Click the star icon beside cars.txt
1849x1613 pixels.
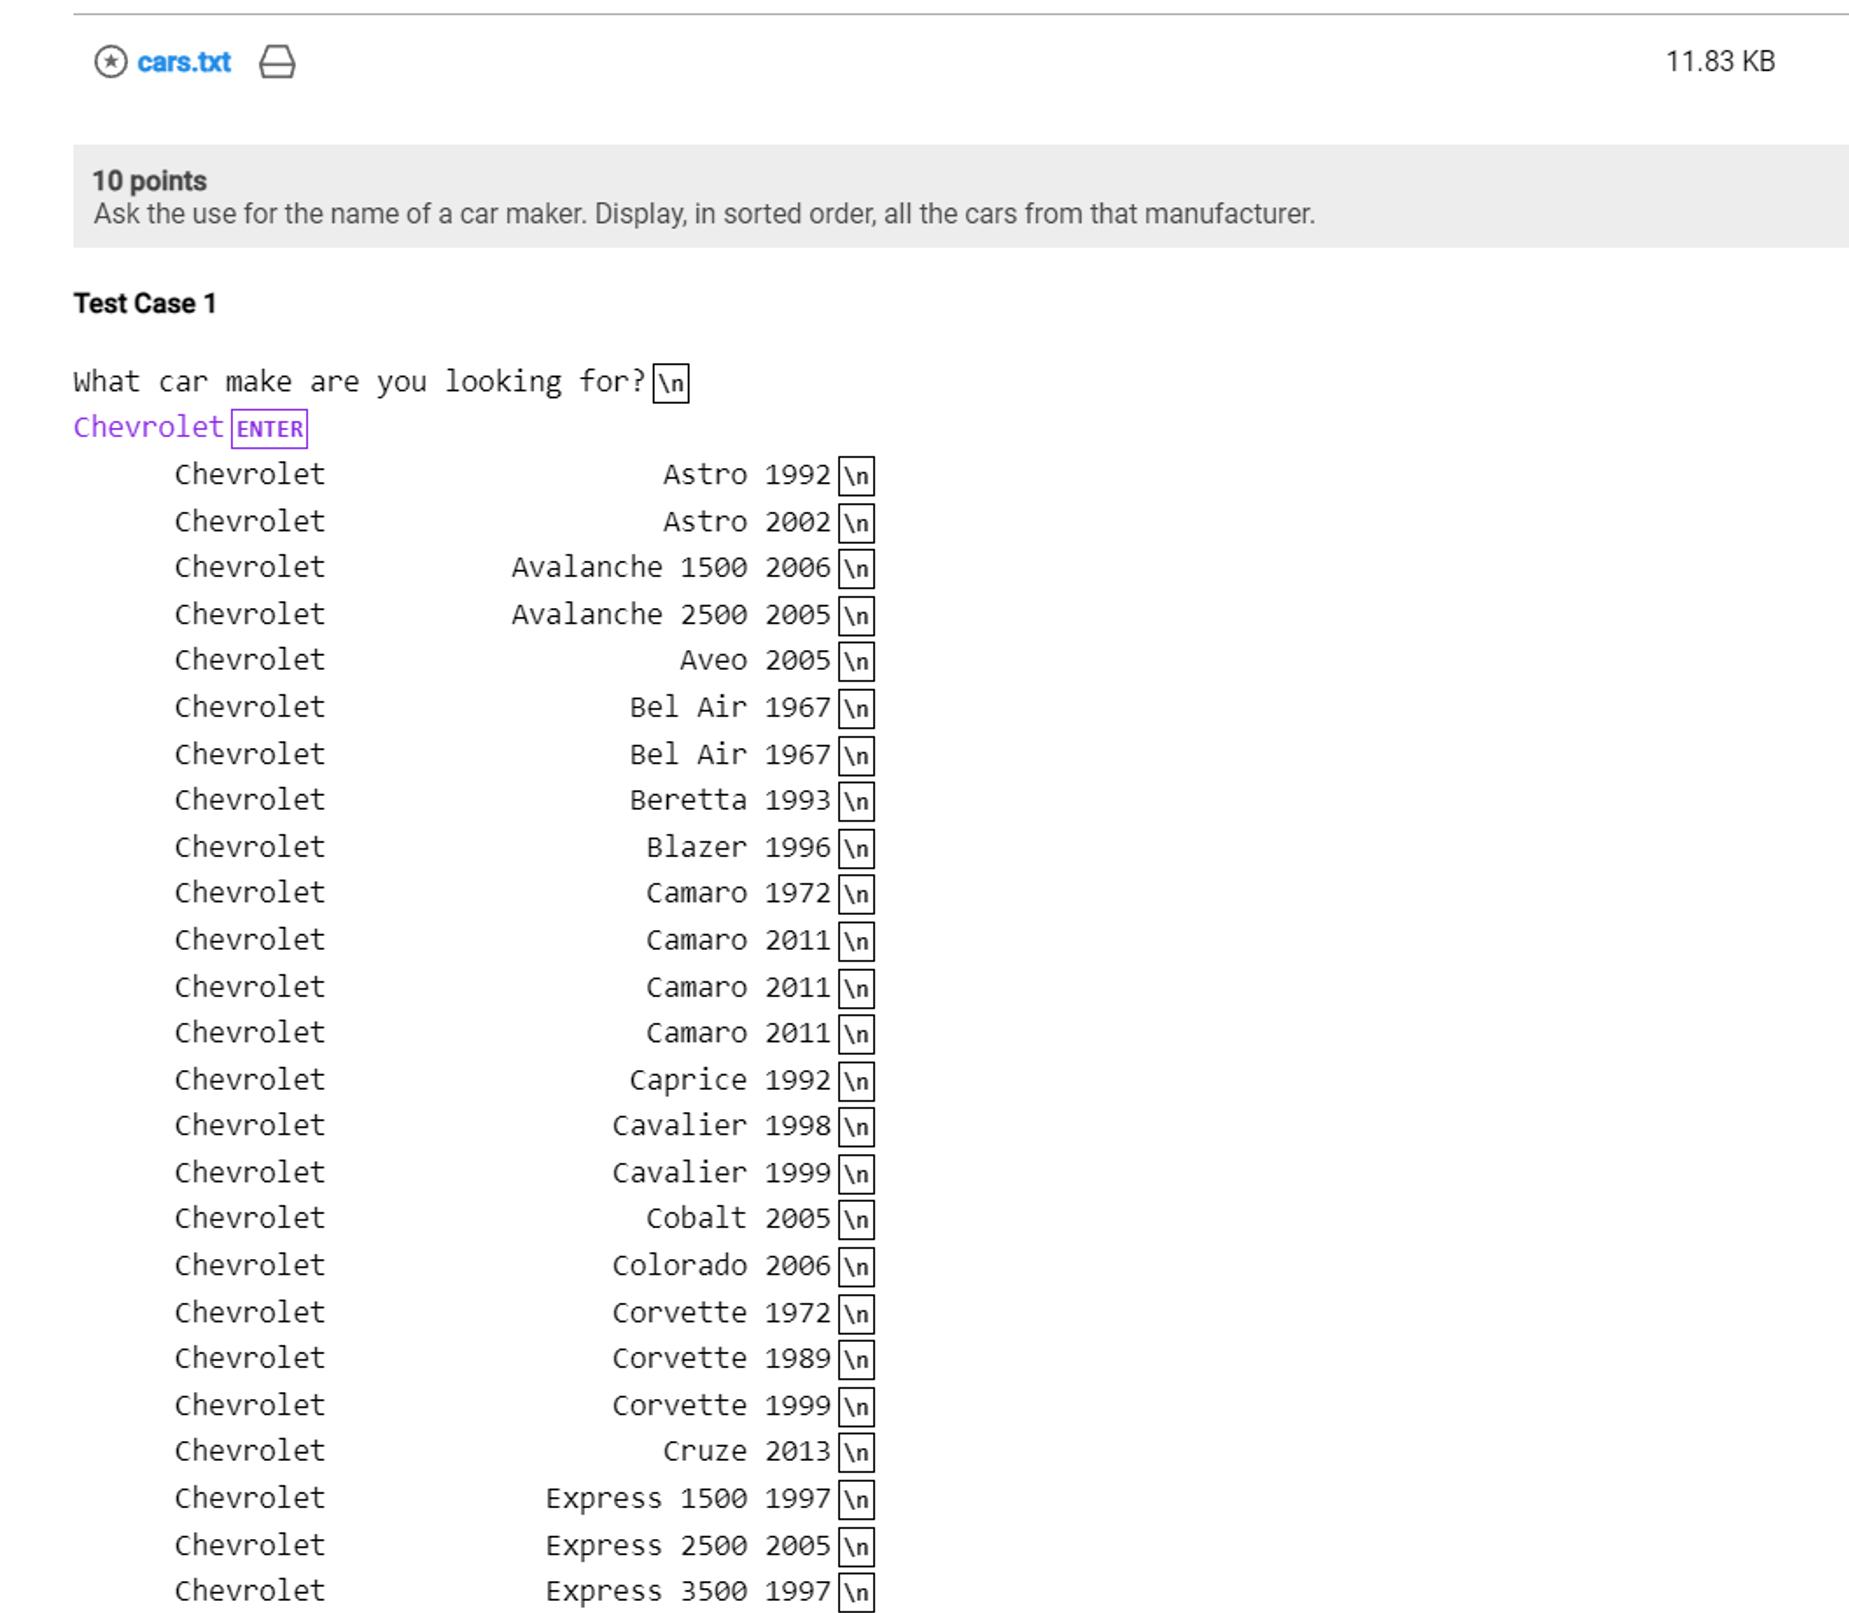(x=111, y=62)
